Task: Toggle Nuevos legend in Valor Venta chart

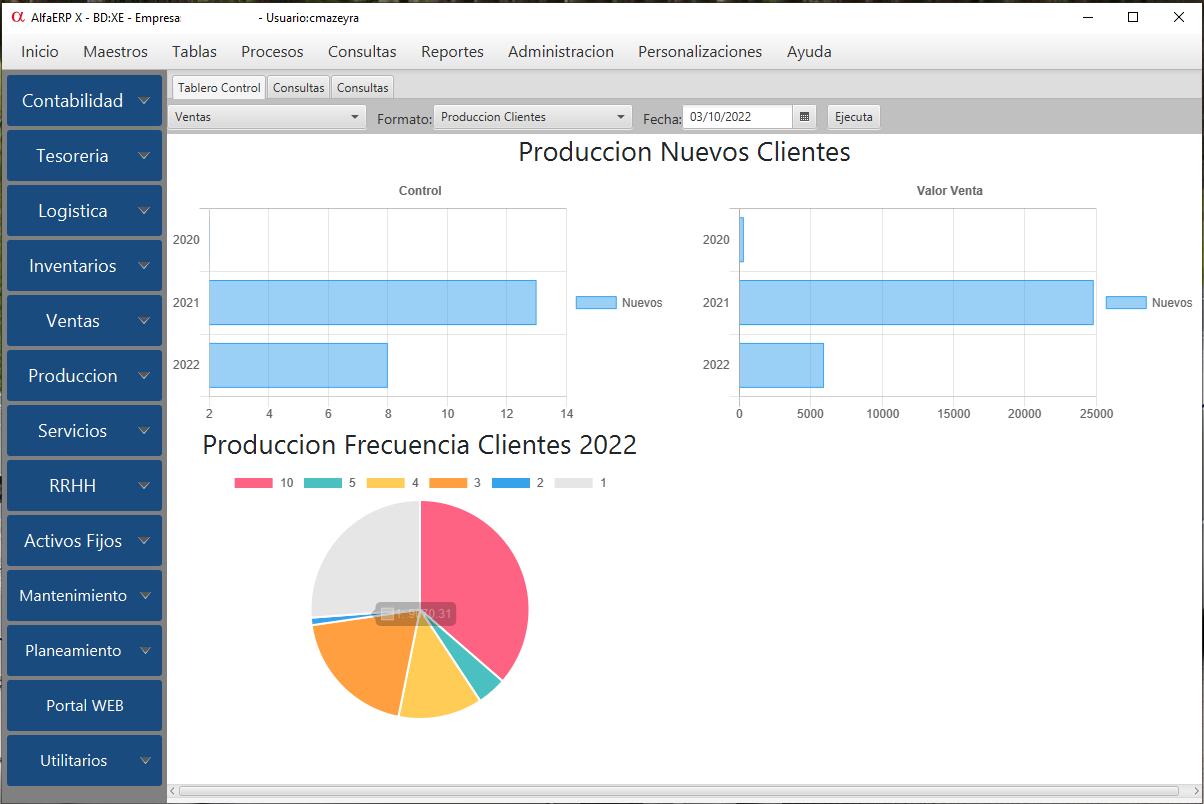Action: [1126, 303]
